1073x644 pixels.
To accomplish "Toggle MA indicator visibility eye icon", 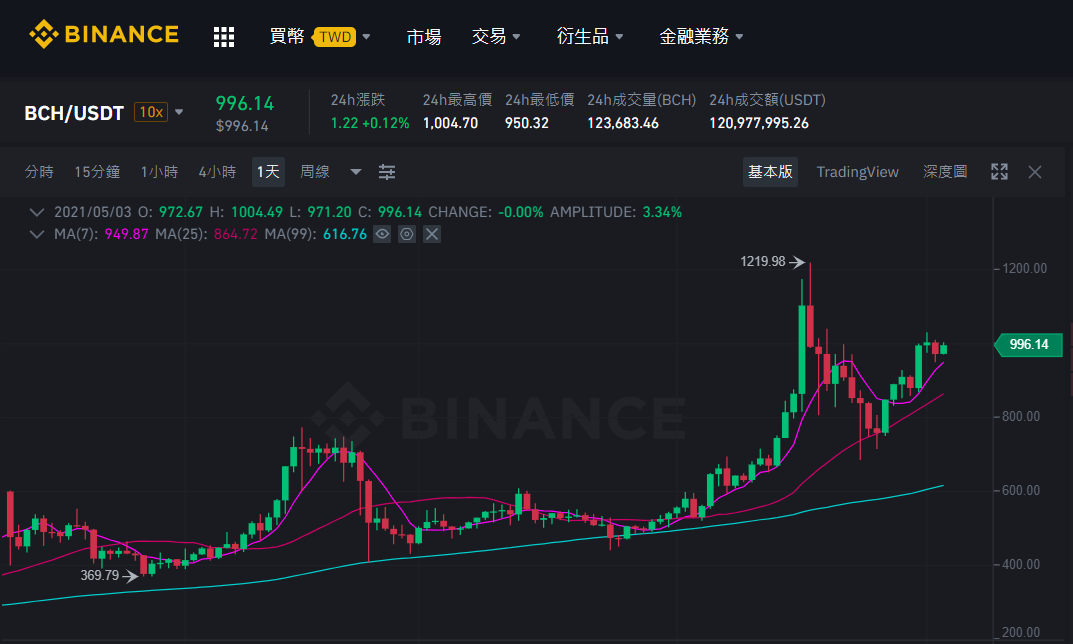I will [x=383, y=235].
